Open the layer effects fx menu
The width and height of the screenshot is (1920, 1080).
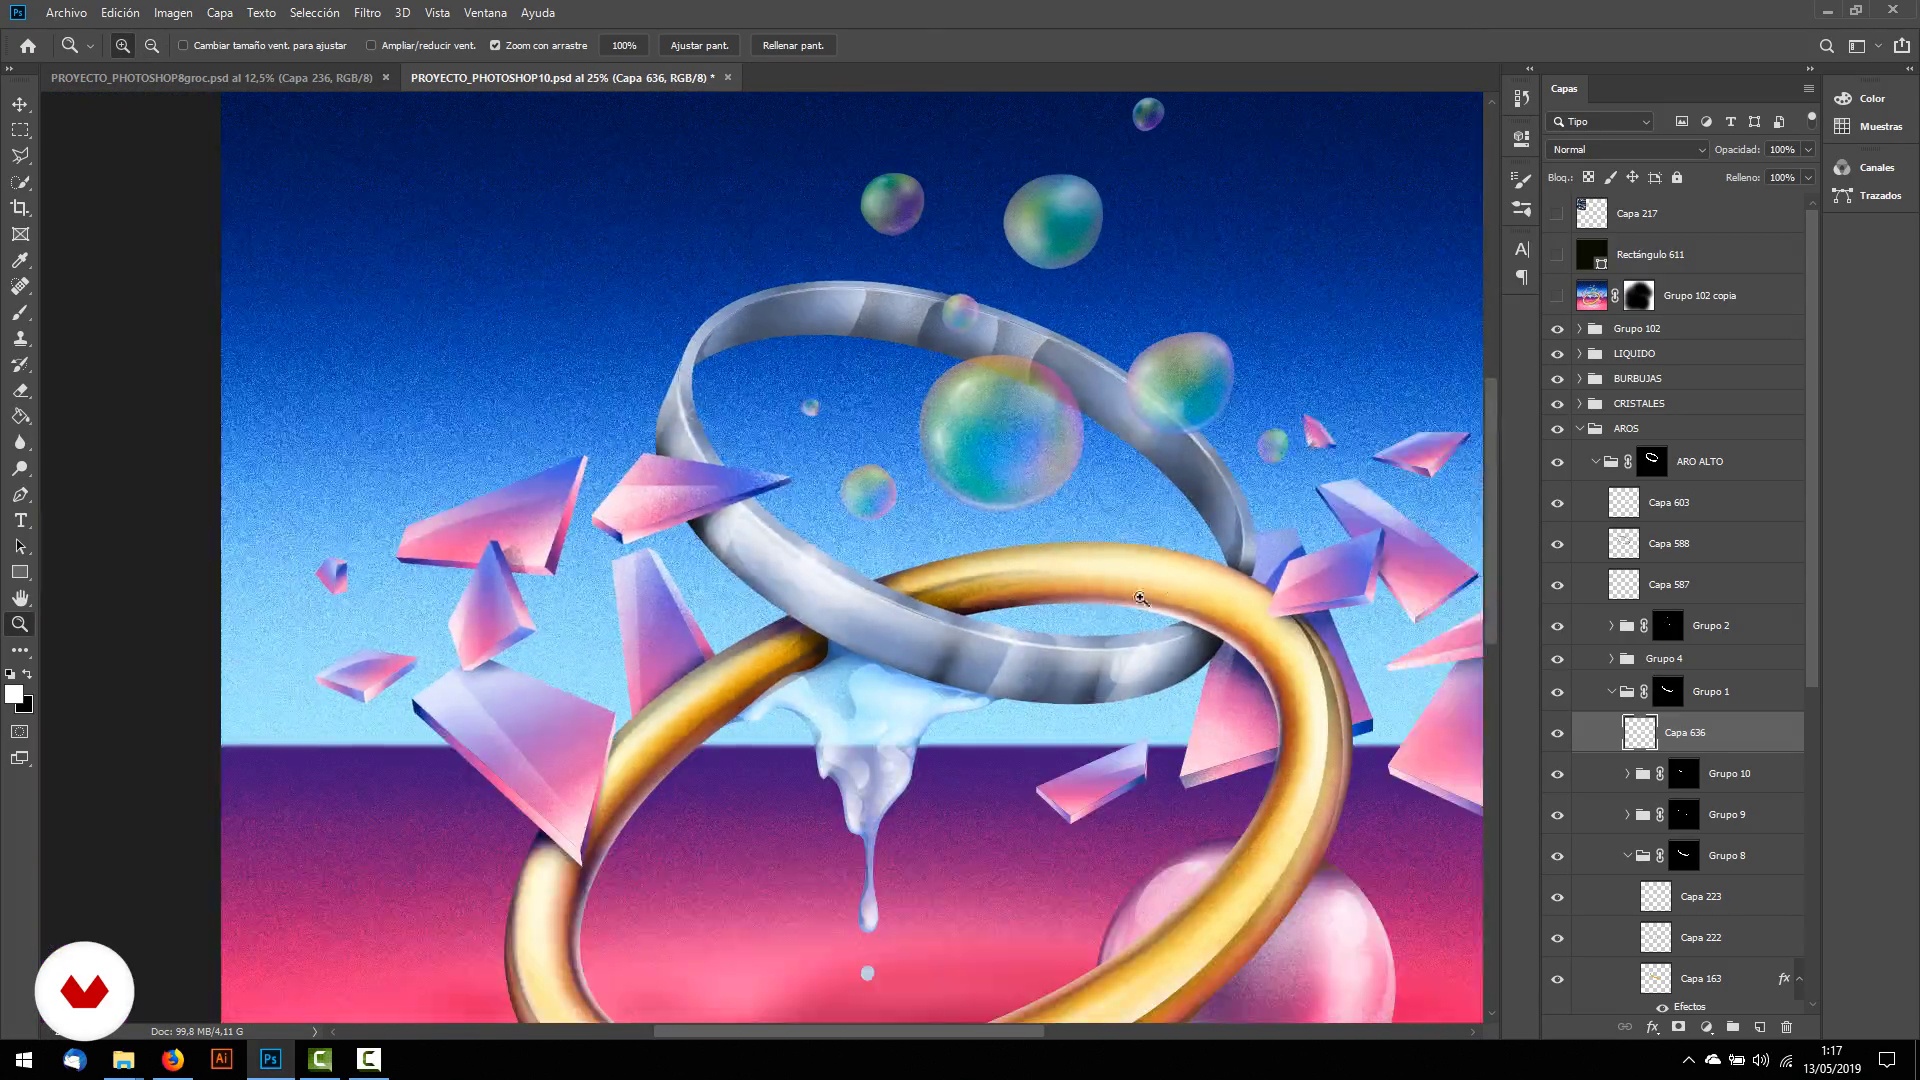tap(1652, 1026)
